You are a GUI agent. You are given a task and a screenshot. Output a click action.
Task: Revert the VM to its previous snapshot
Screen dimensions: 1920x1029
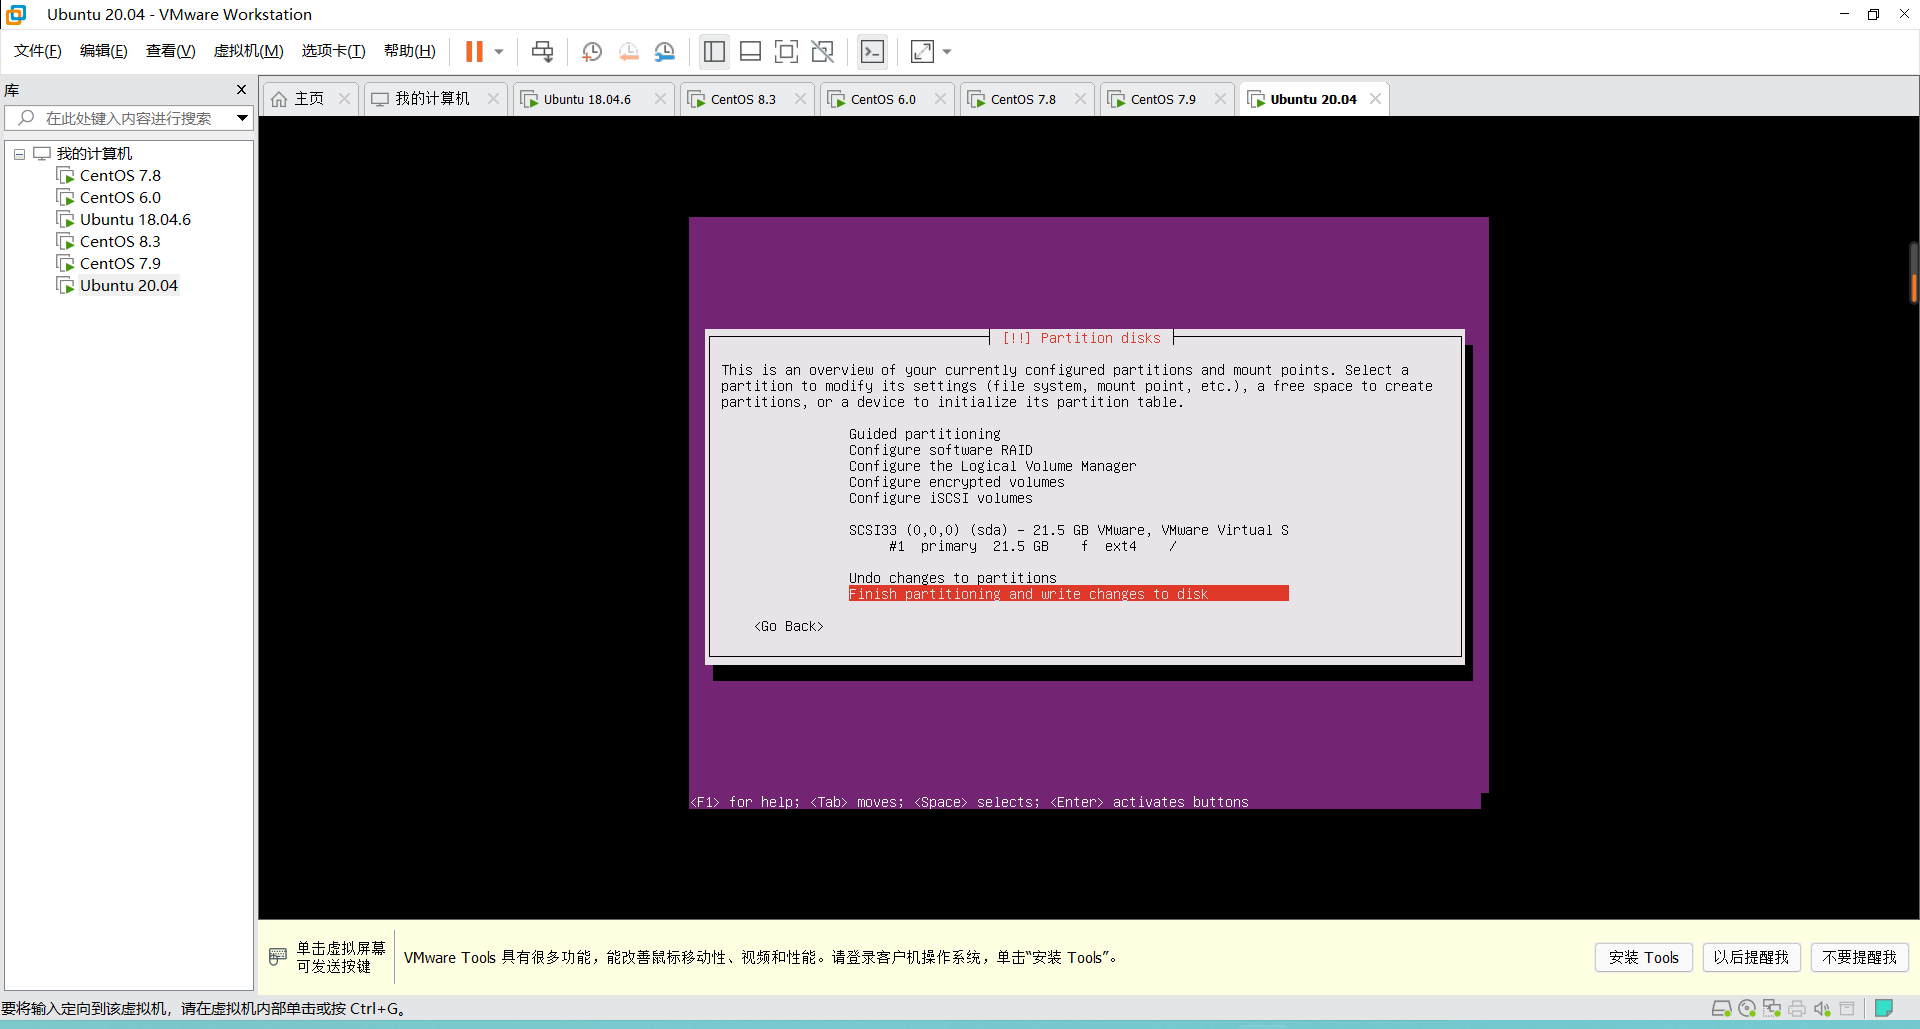(629, 51)
